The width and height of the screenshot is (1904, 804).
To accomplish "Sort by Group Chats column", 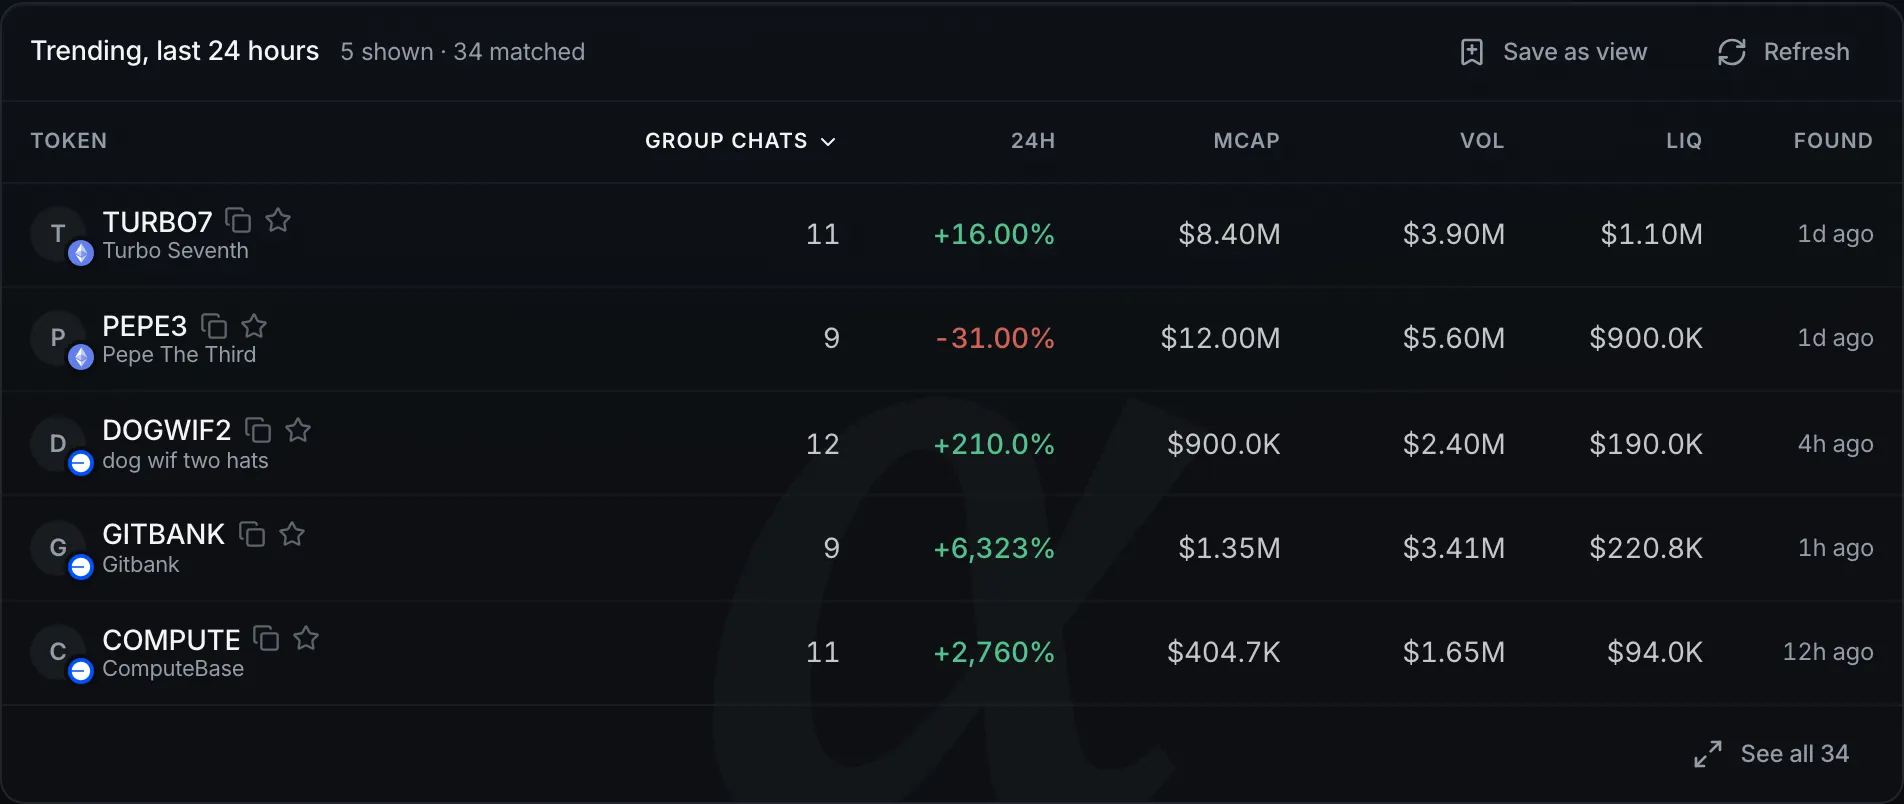I will [x=740, y=141].
